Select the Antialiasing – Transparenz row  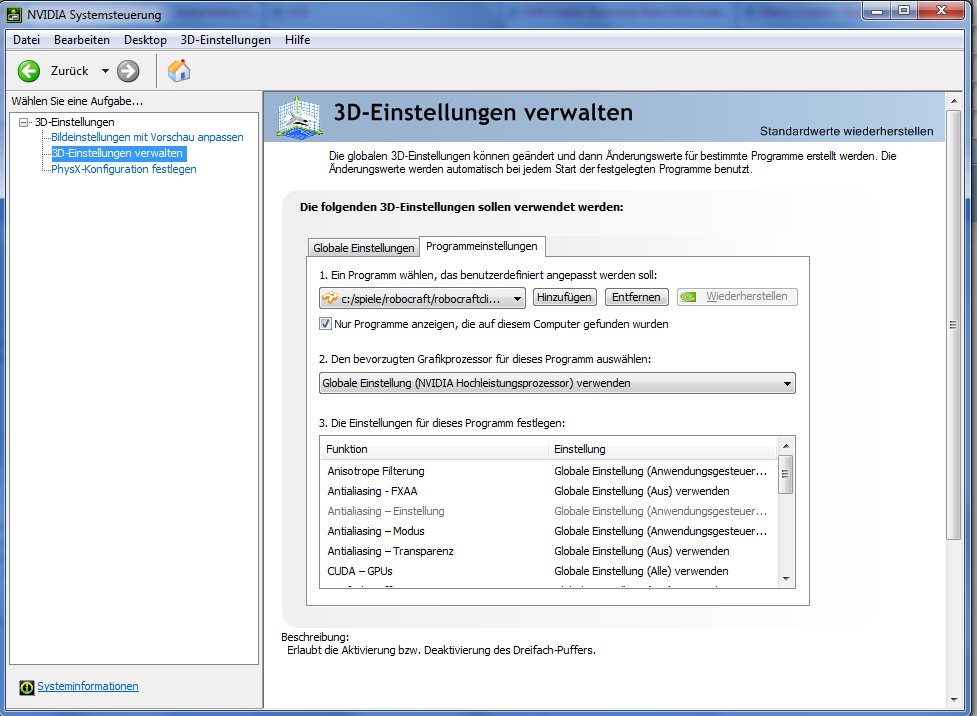coord(549,551)
